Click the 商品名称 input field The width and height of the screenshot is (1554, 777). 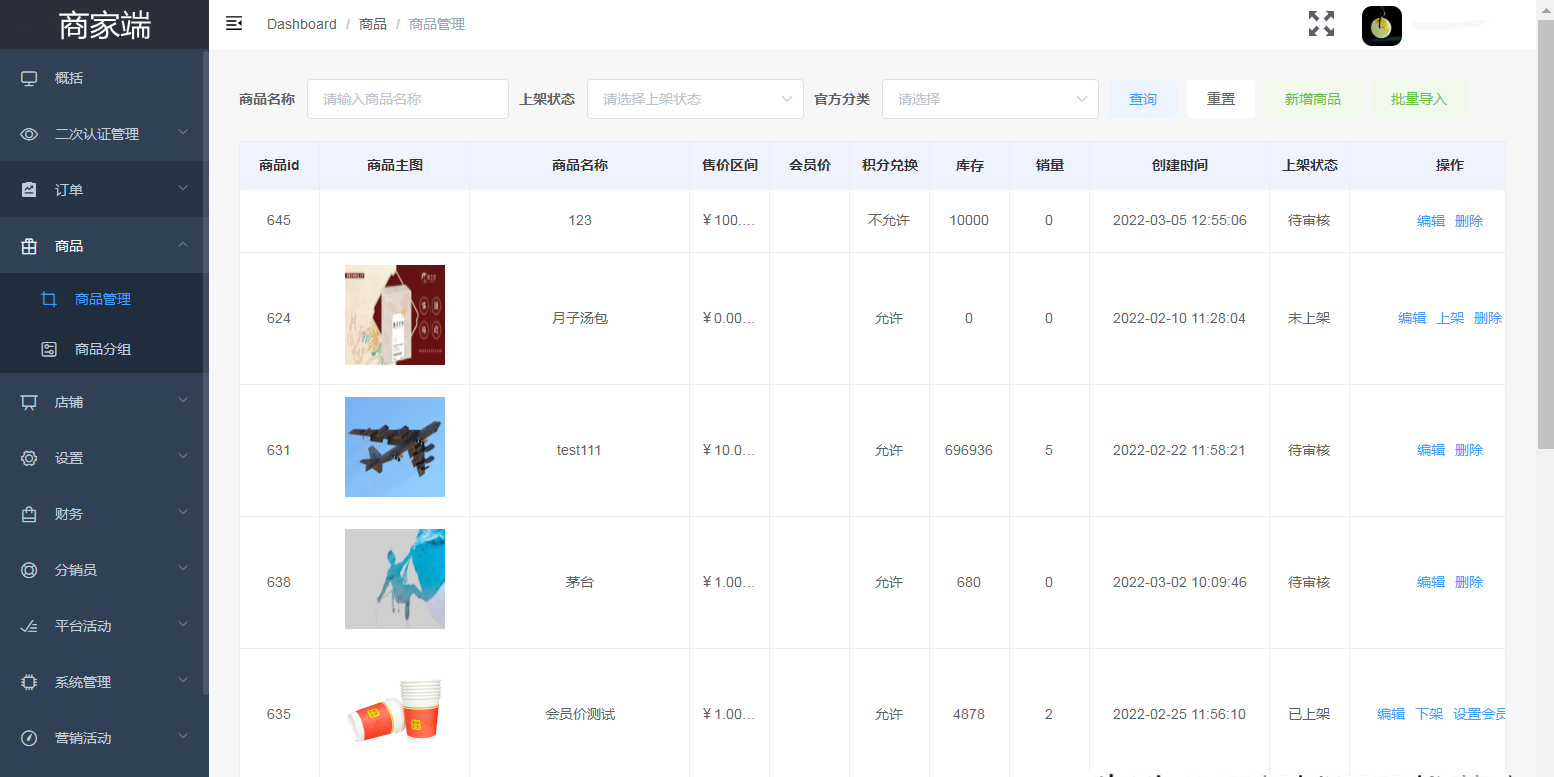click(408, 99)
